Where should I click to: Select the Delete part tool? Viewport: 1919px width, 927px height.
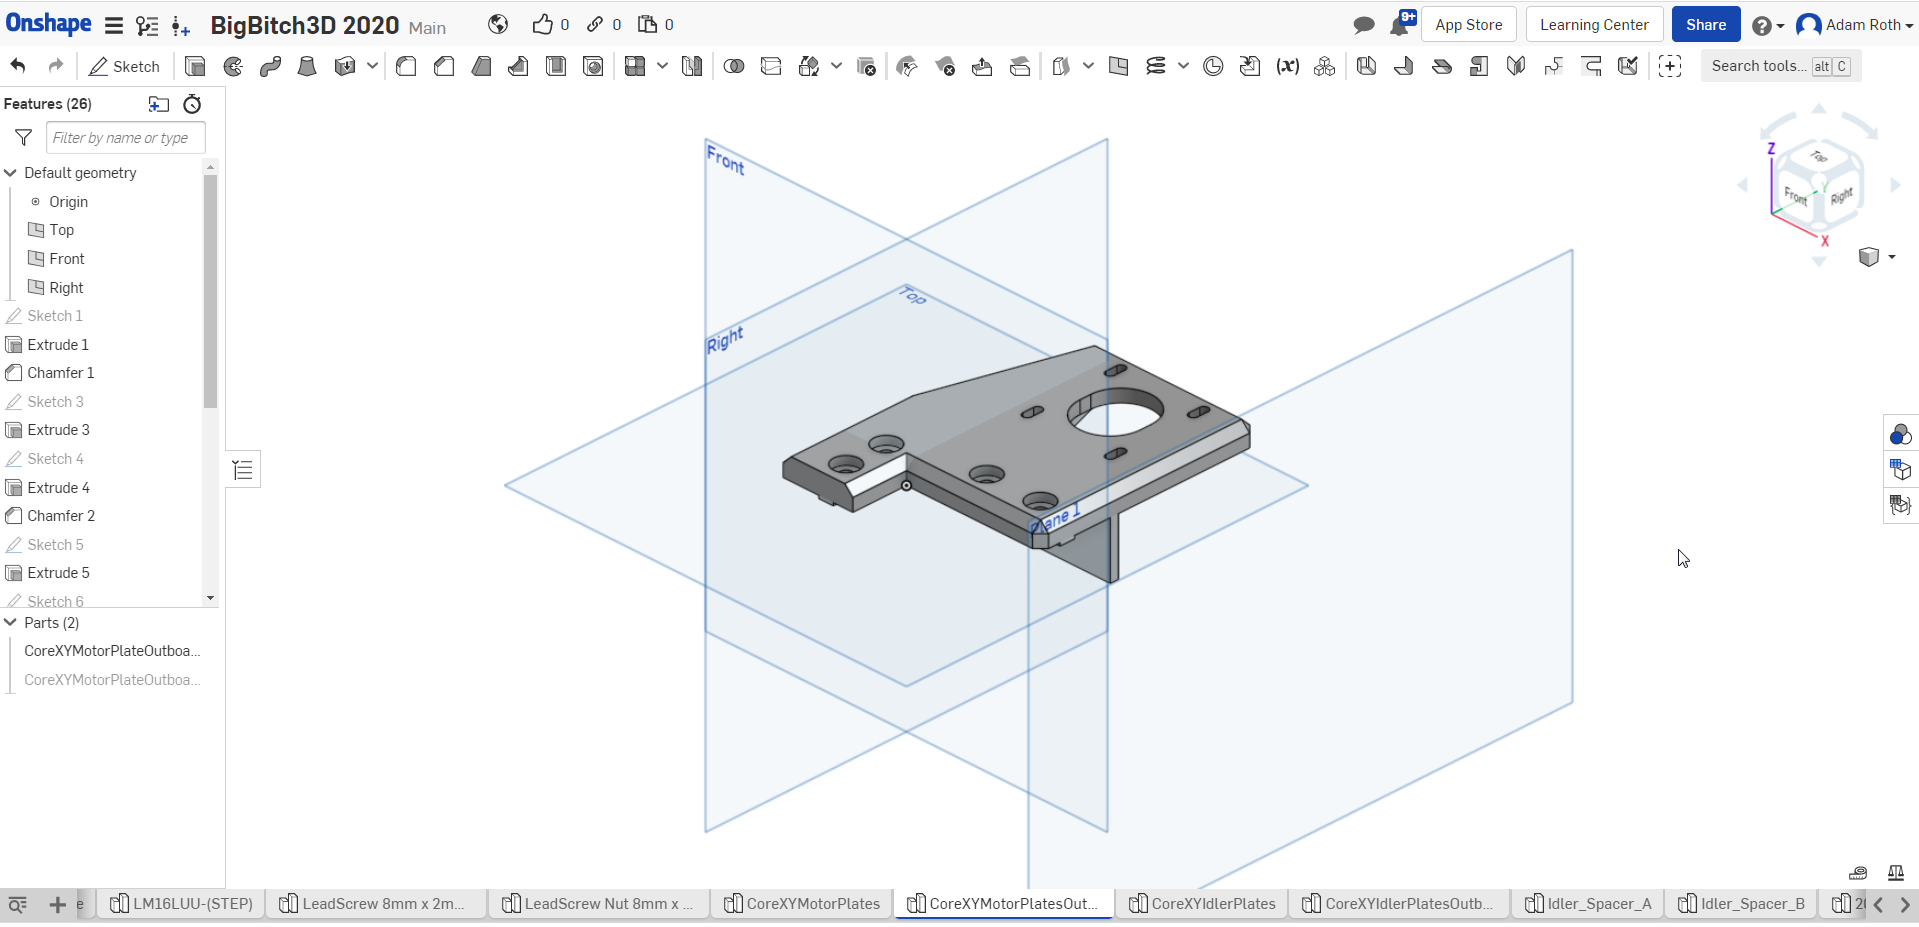coord(867,66)
